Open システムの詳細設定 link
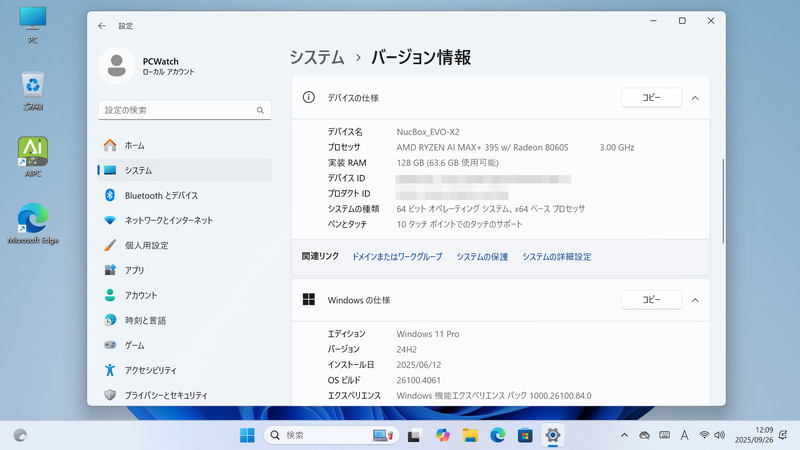800x450 pixels. click(557, 257)
